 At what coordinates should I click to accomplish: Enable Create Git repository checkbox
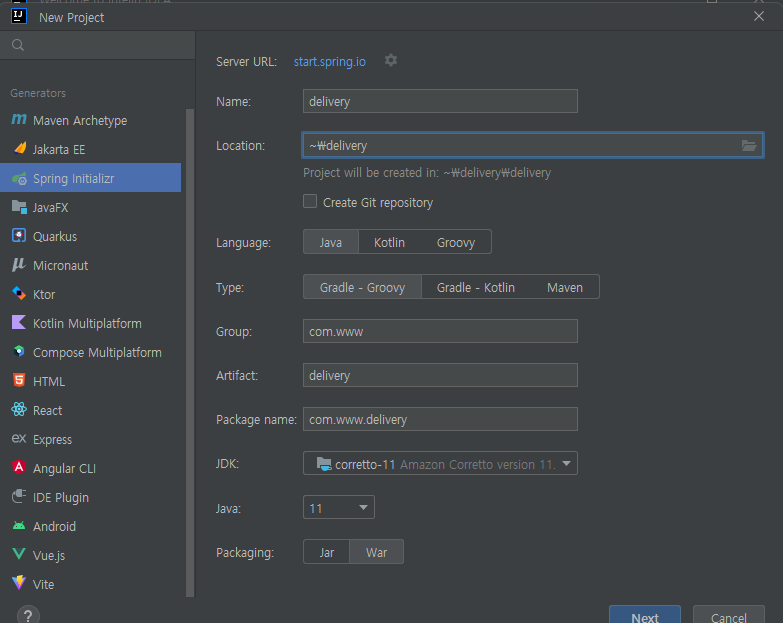click(x=310, y=201)
